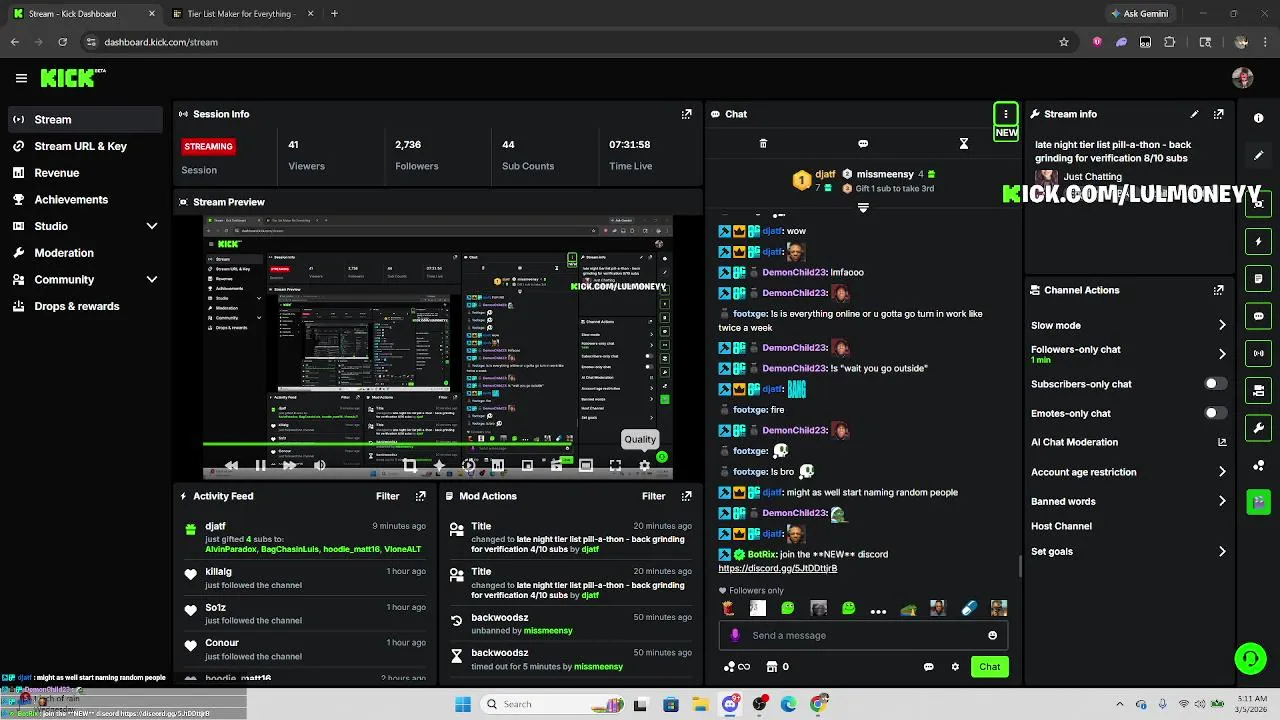Show hidden icons in the system tray
Viewport: 1280px width, 720px height.
[x=1119, y=704]
